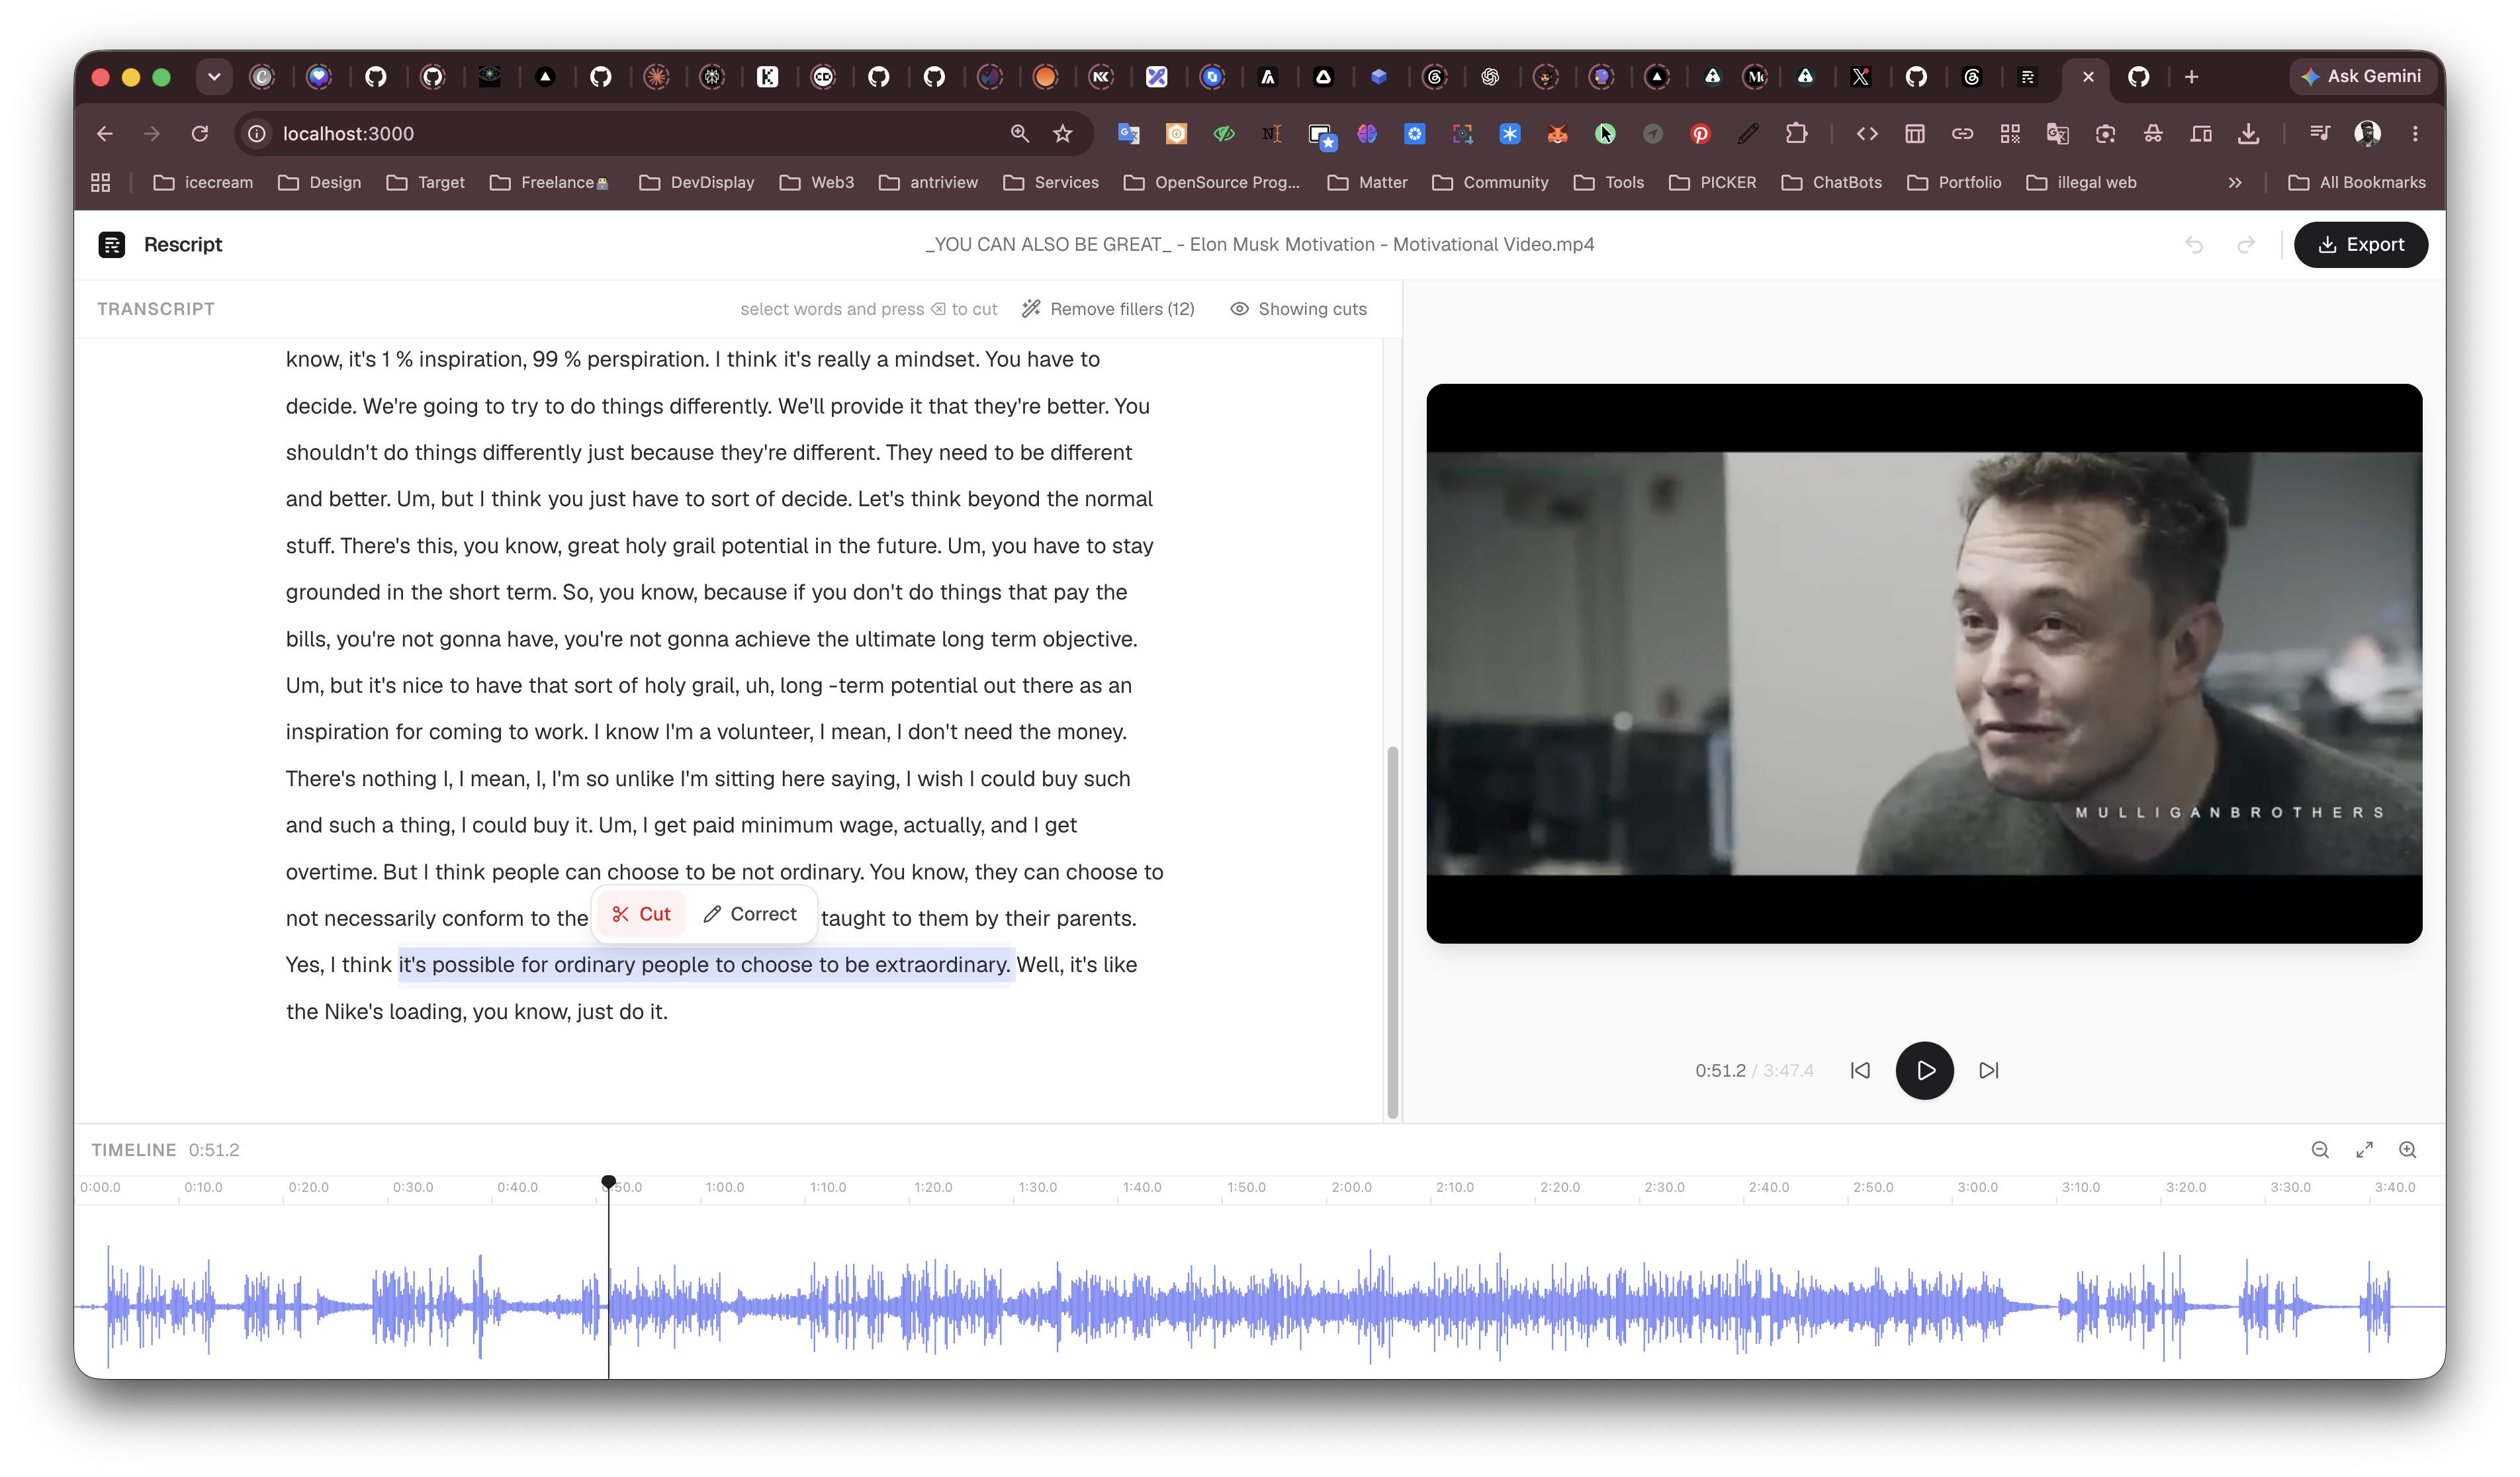Correct the selected transcript text
2520x1477 pixels.
tap(750, 914)
